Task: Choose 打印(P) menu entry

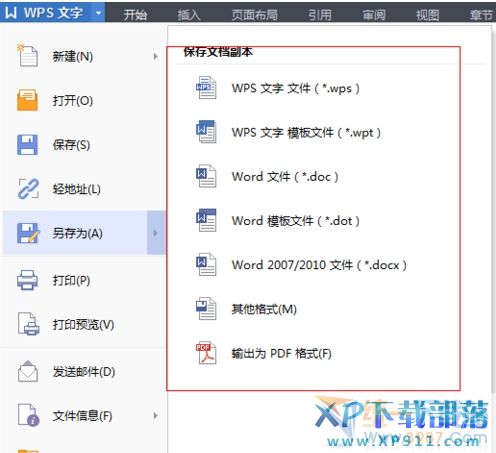Action: click(84, 280)
